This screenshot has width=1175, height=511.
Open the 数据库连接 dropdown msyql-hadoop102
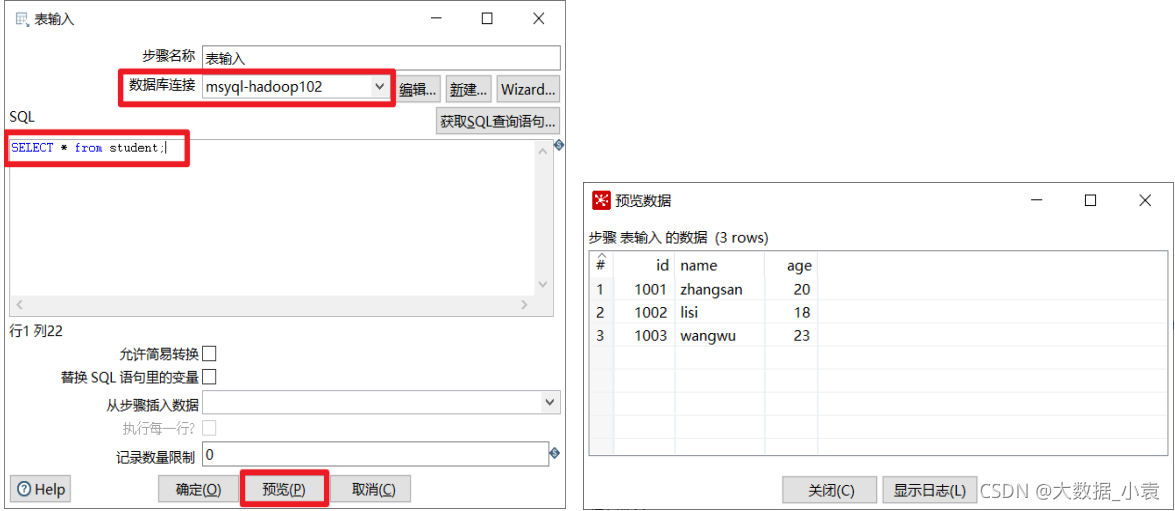point(296,87)
